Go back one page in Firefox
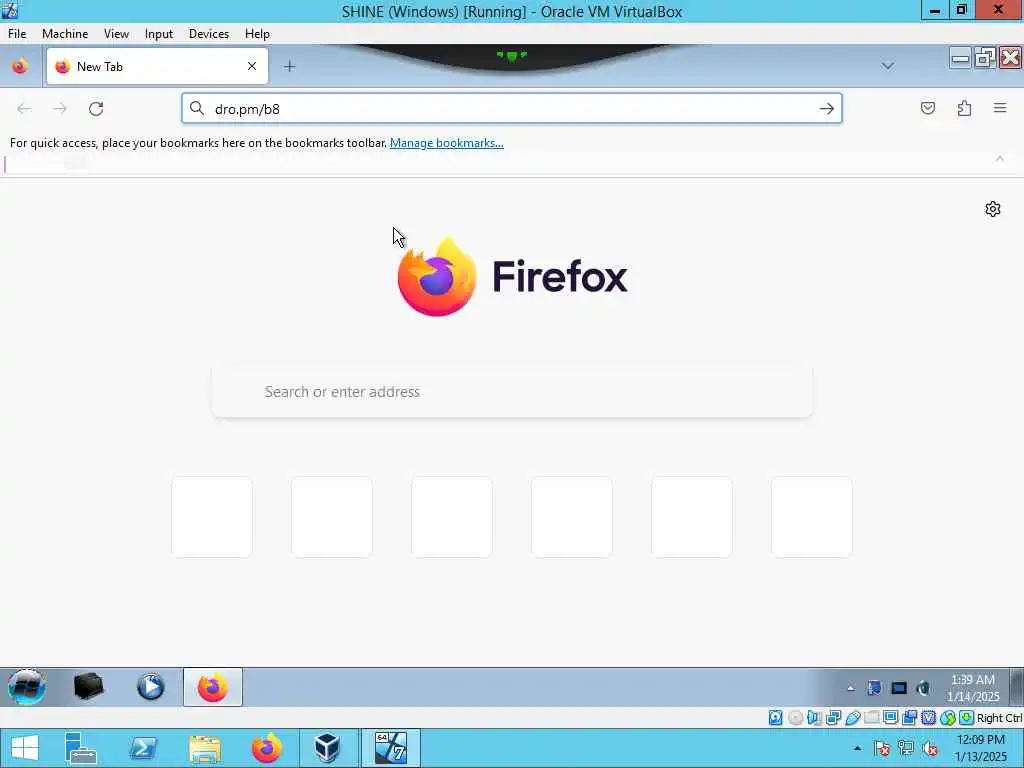 pos(24,108)
